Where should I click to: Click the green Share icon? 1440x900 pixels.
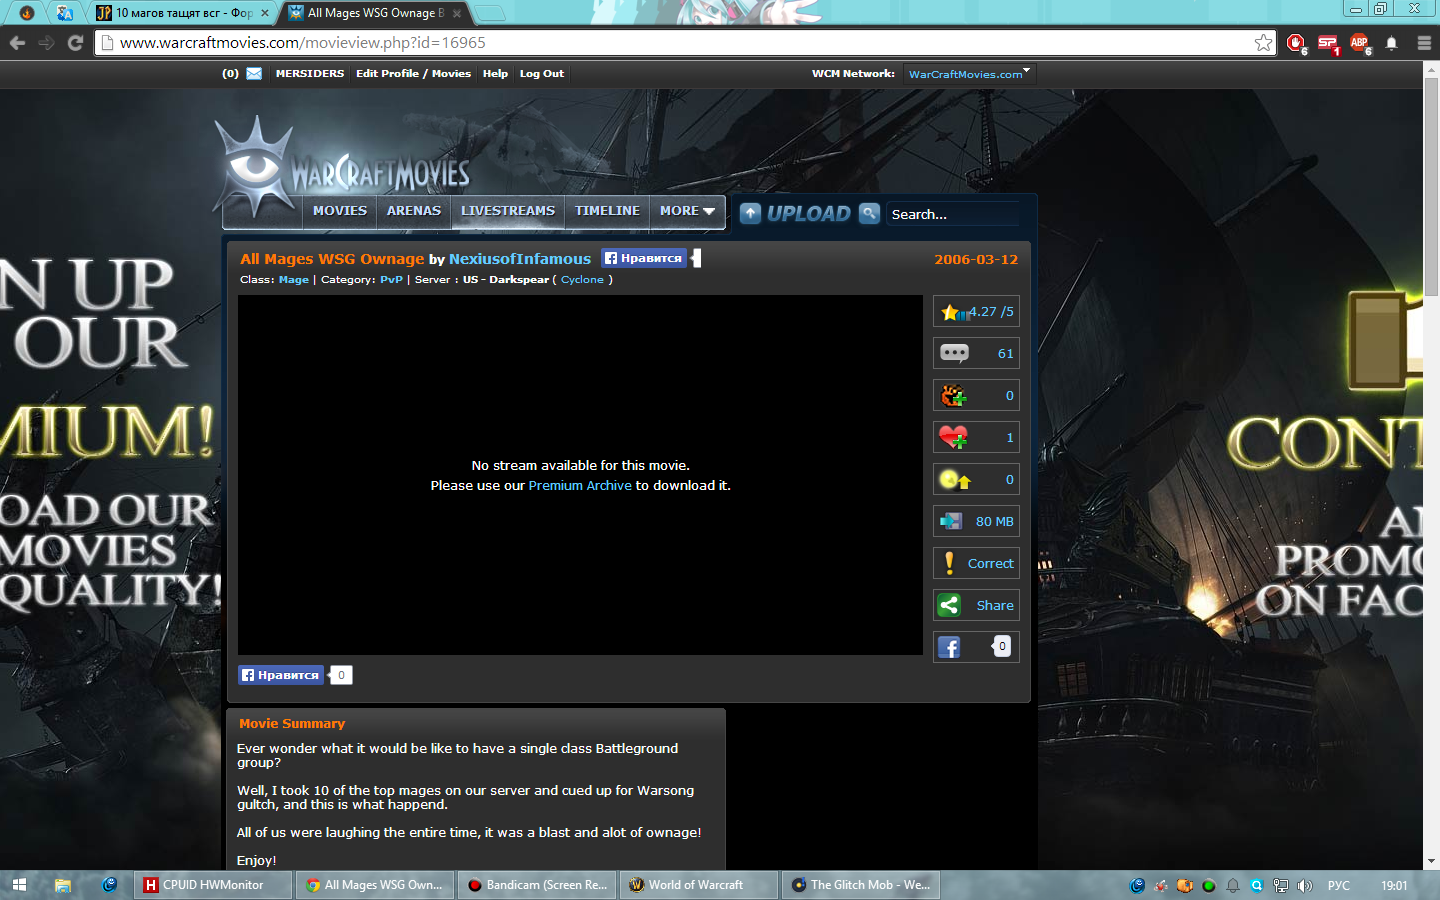[949, 605]
